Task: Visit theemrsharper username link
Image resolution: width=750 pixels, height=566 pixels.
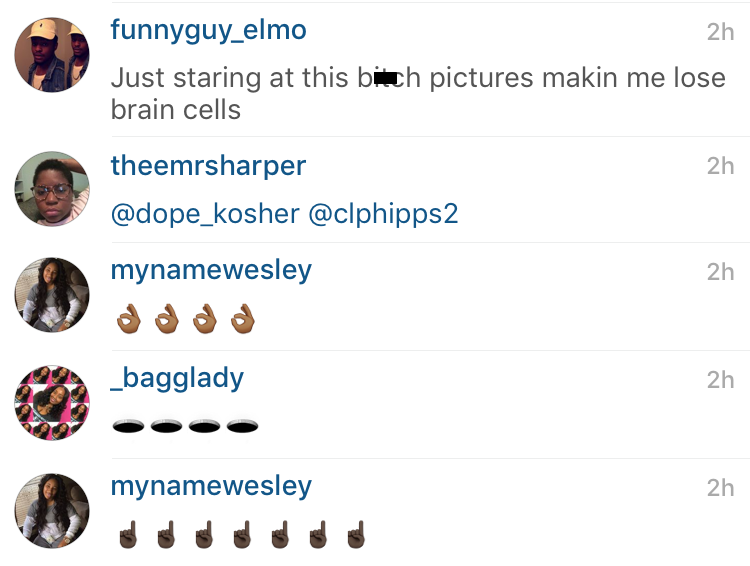Action: (x=208, y=166)
